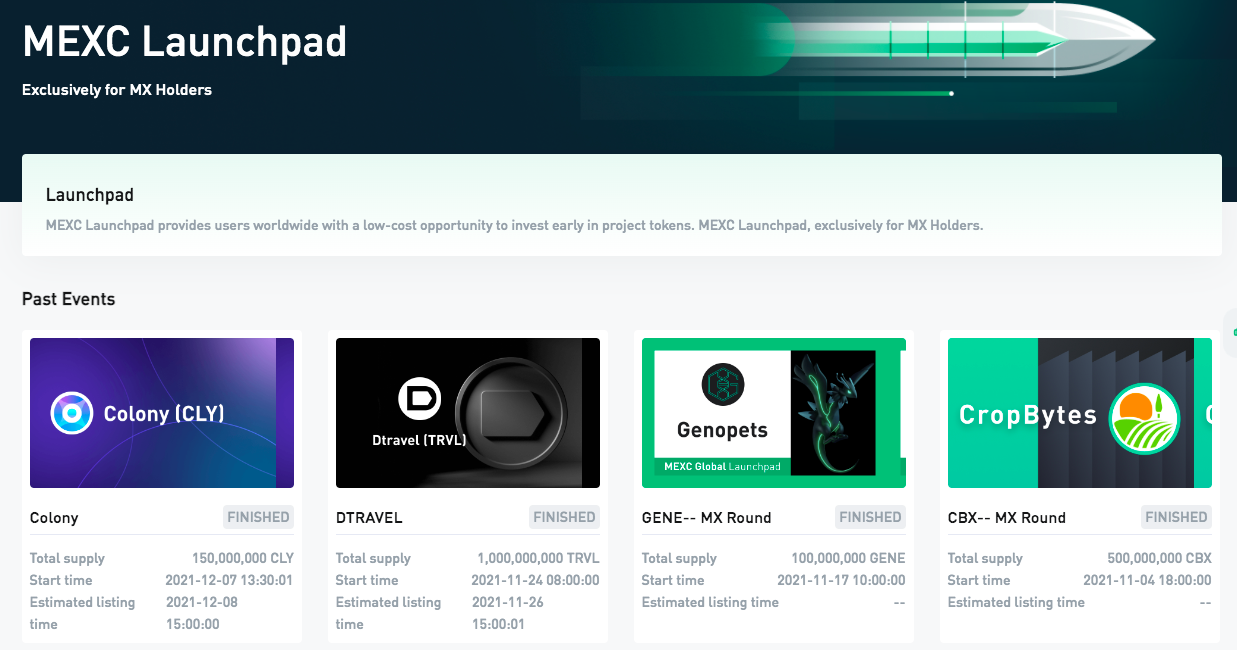The width and height of the screenshot is (1237, 650).
Task: Open the CropBytes banner thumbnail
Action: (x=1080, y=413)
